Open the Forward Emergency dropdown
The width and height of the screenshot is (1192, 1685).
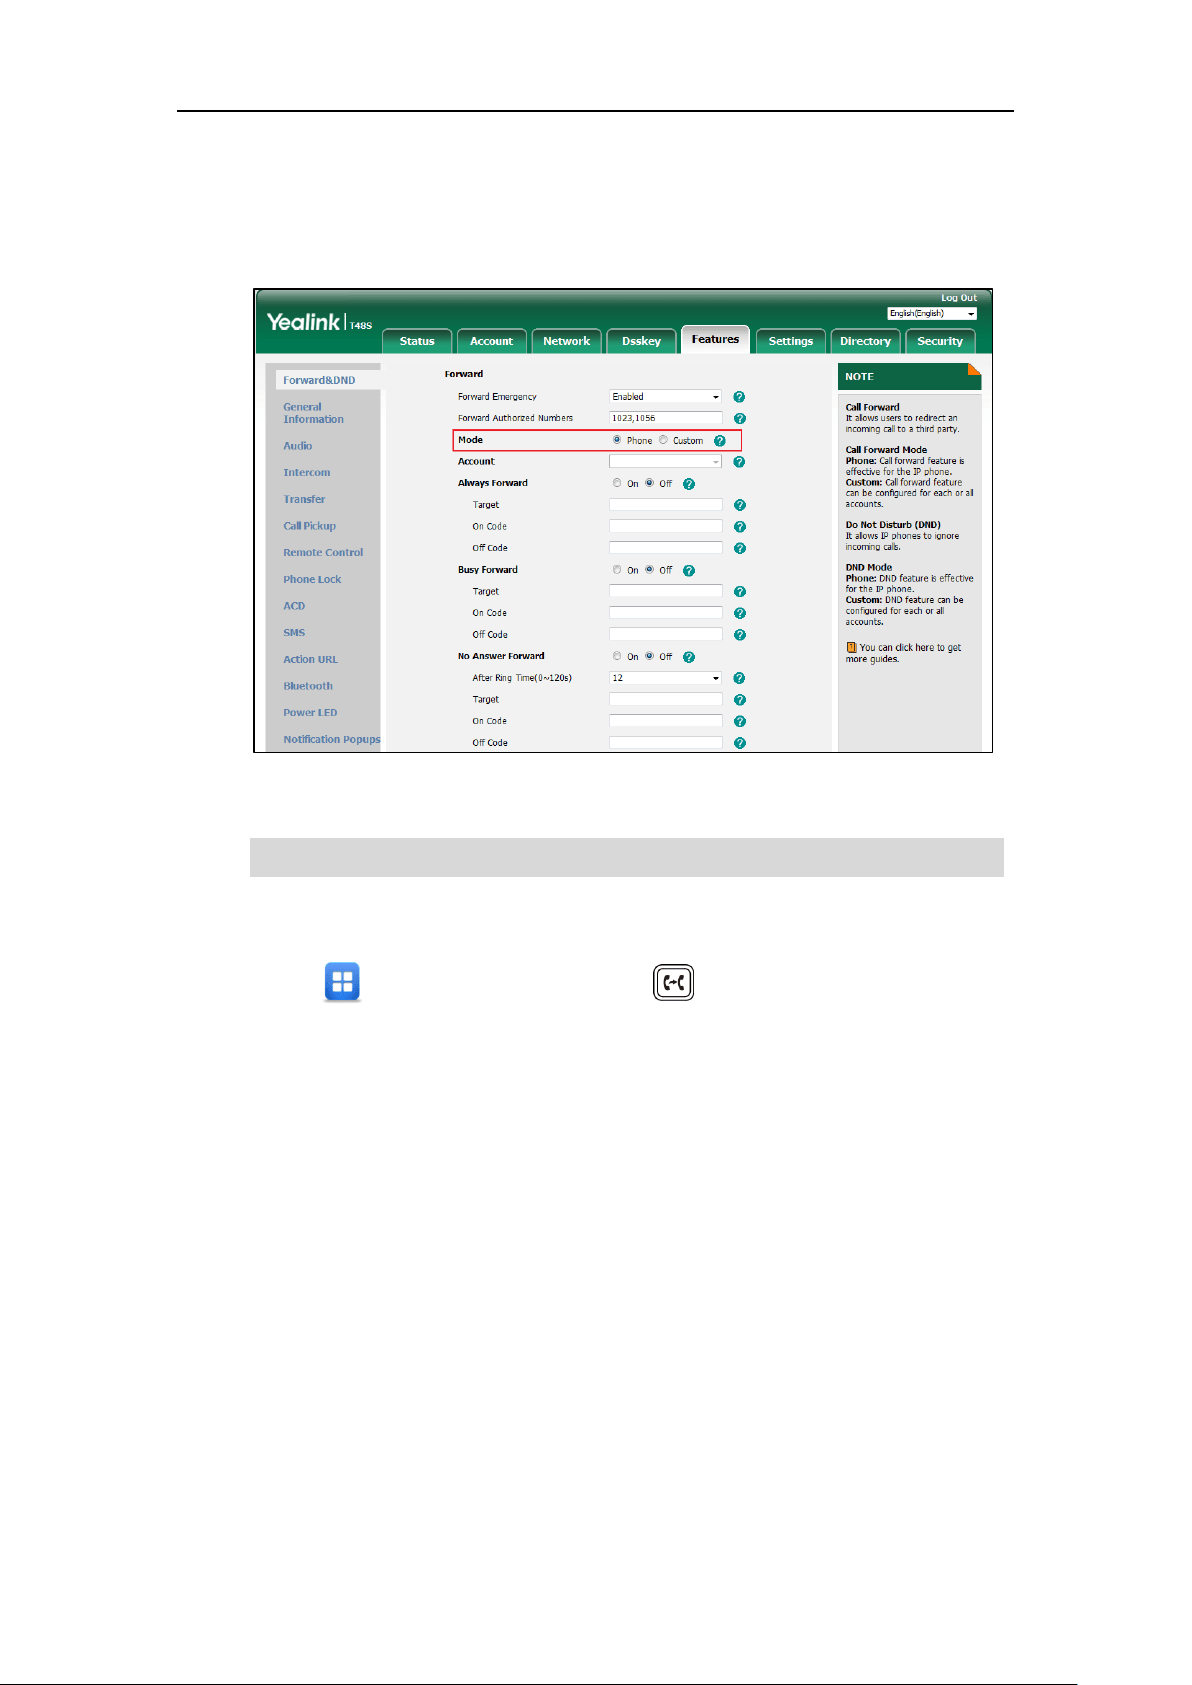click(665, 397)
